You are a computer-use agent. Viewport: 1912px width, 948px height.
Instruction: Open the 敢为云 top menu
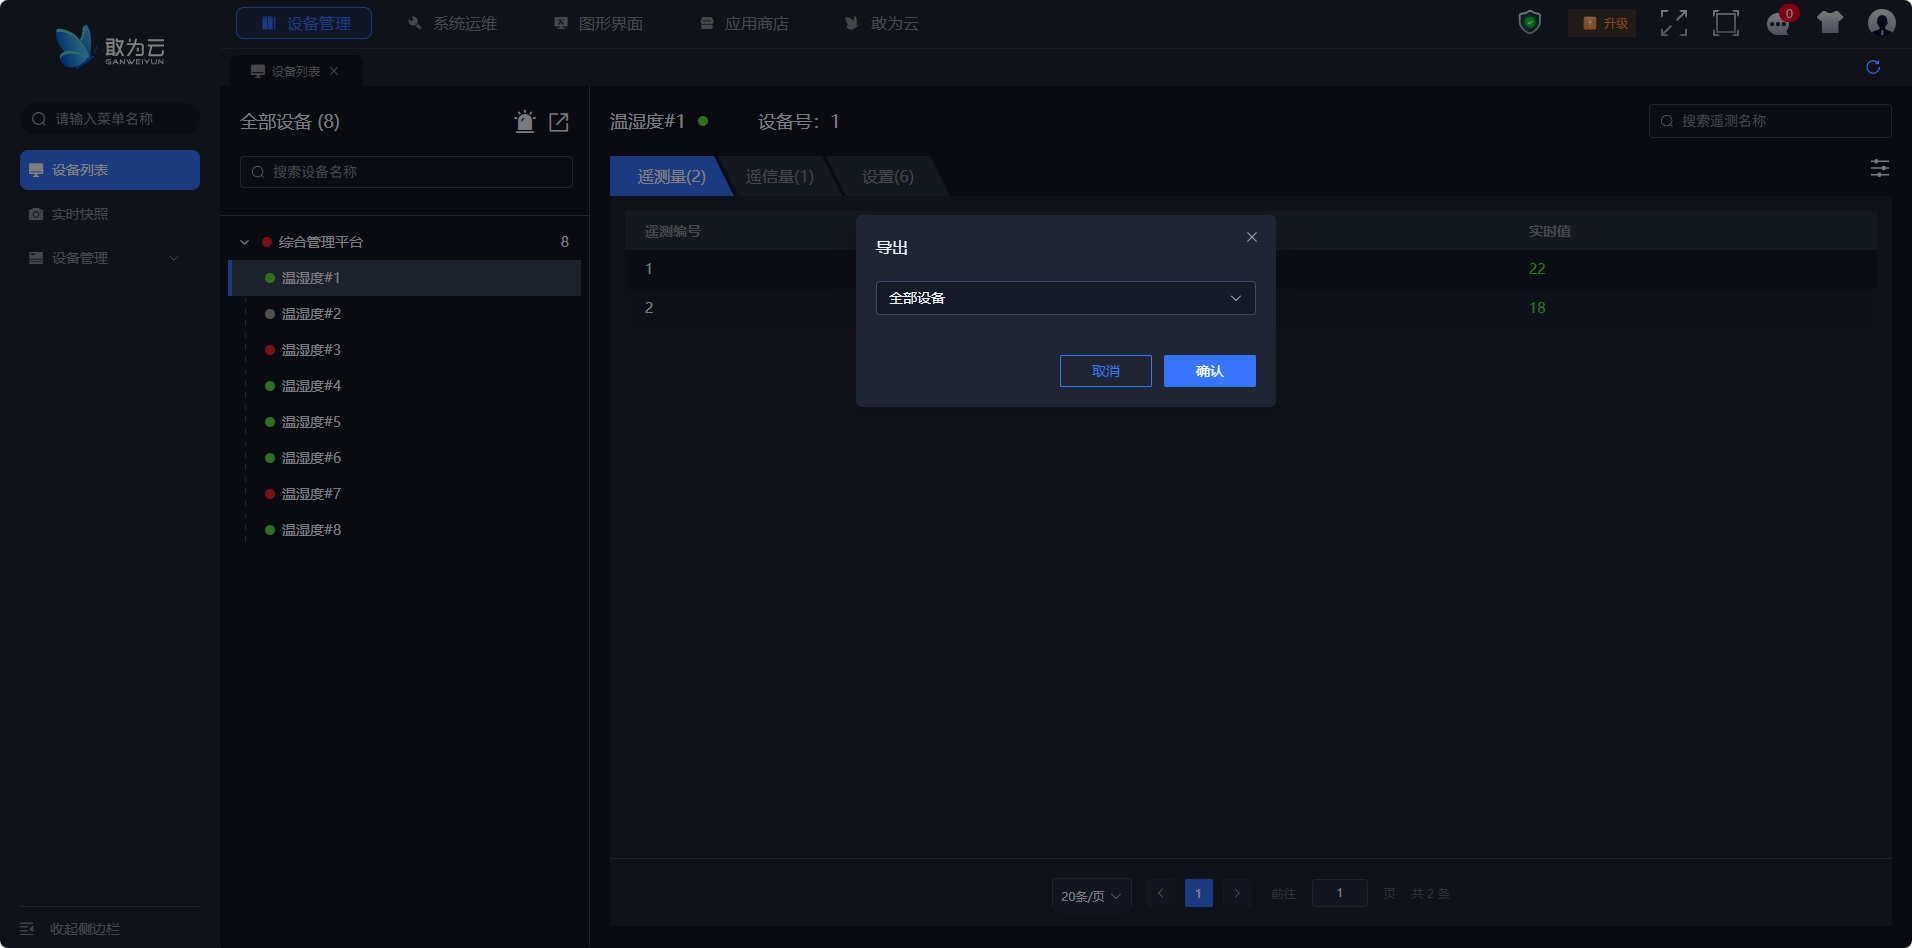click(882, 23)
